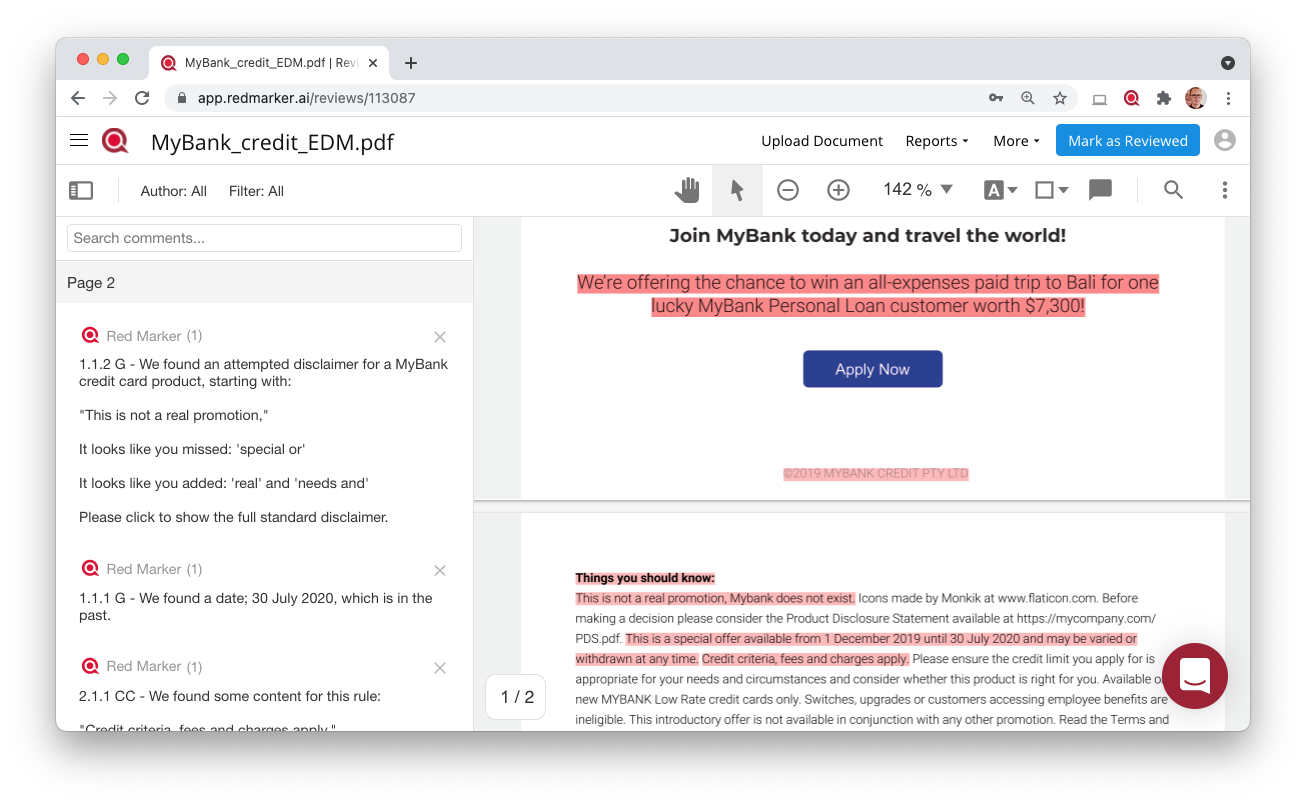1306x805 pixels.
Task: Dismiss the 1.1.1 G date comment
Action: click(x=440, y=570)
